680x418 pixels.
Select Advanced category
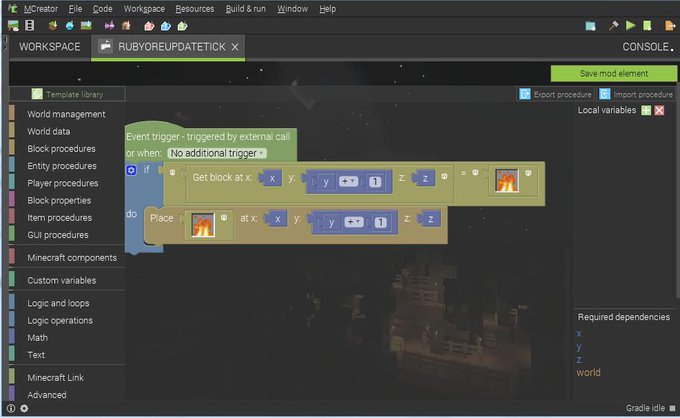pyautogui.click(x=47, y=395)
